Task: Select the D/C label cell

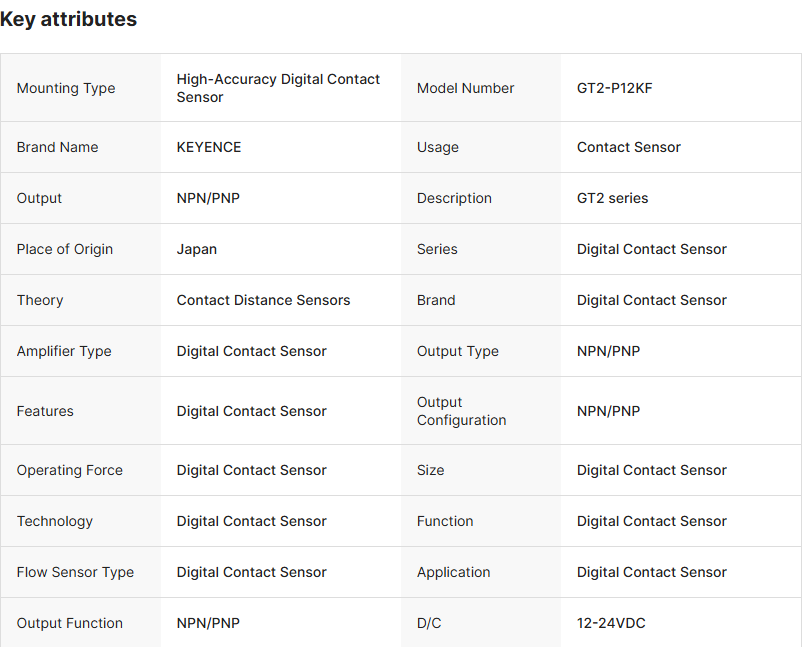Action: click(429, 623)
